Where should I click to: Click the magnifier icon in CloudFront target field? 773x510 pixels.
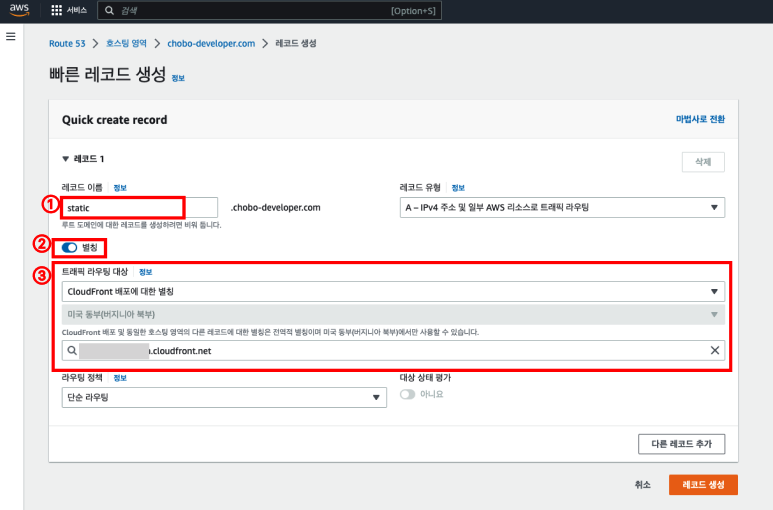click(x=72, y=350)
